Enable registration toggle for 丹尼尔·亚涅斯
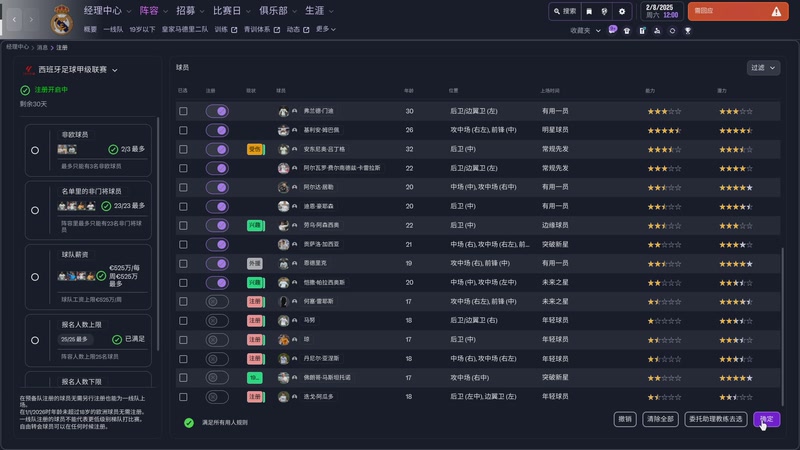Image resolution: width=800 pixels, height=450 pixels. [217, 359]
